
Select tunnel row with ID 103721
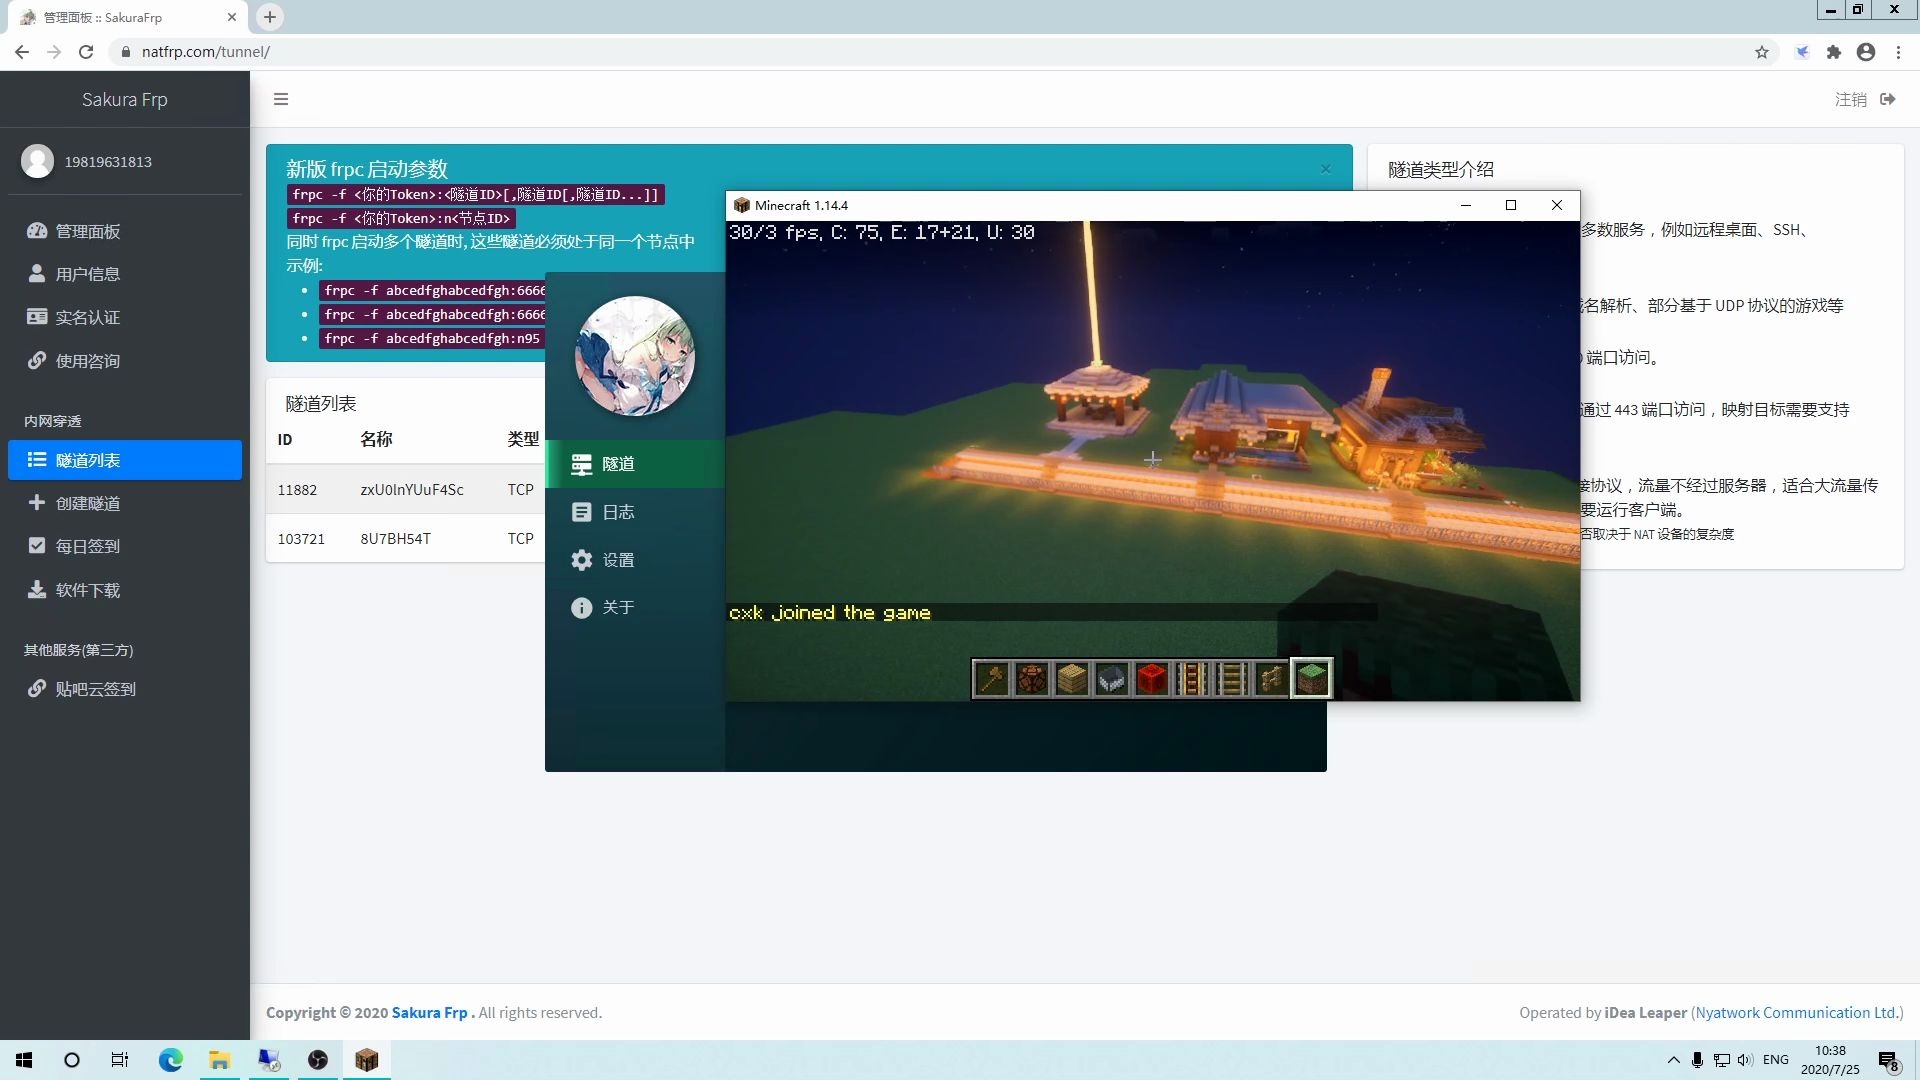point(405,538)
